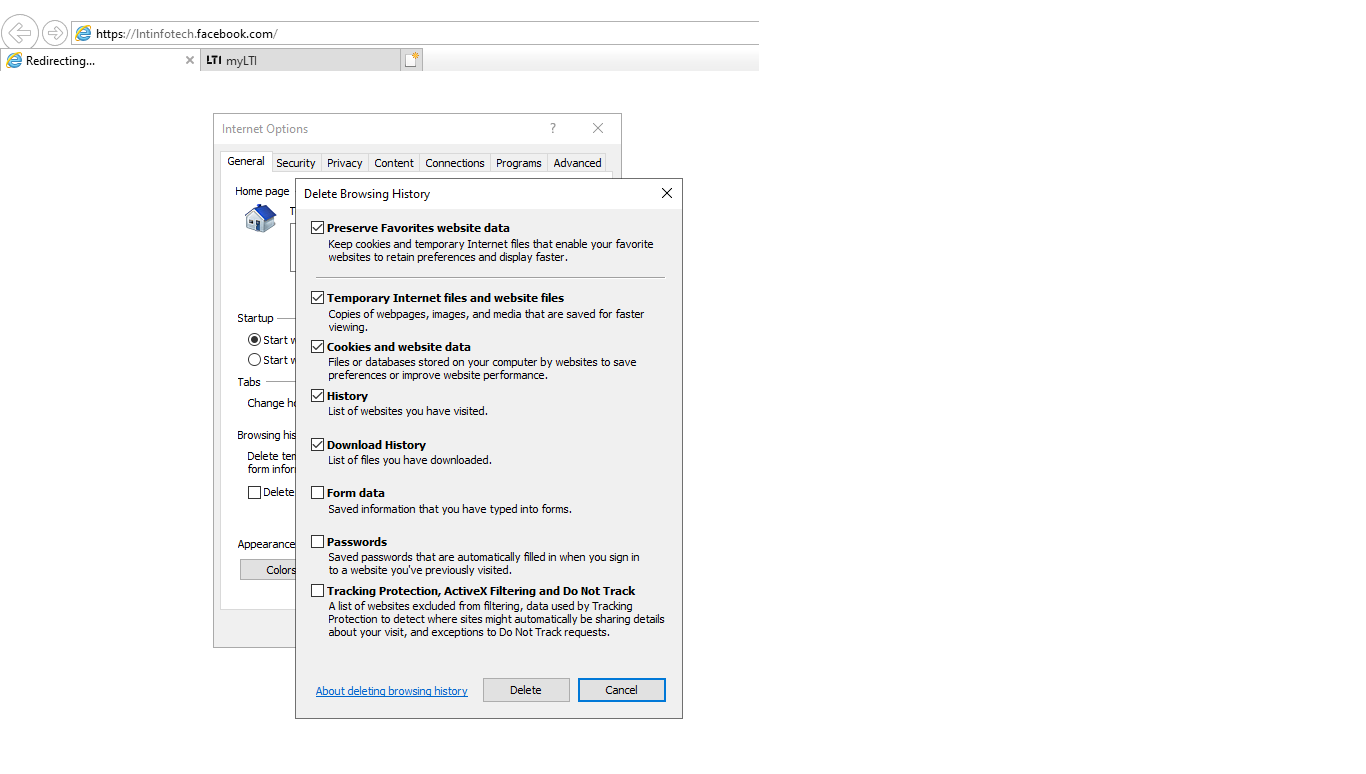Click the browser Forward arrow button
The image size is (1366, 774).
54,33
